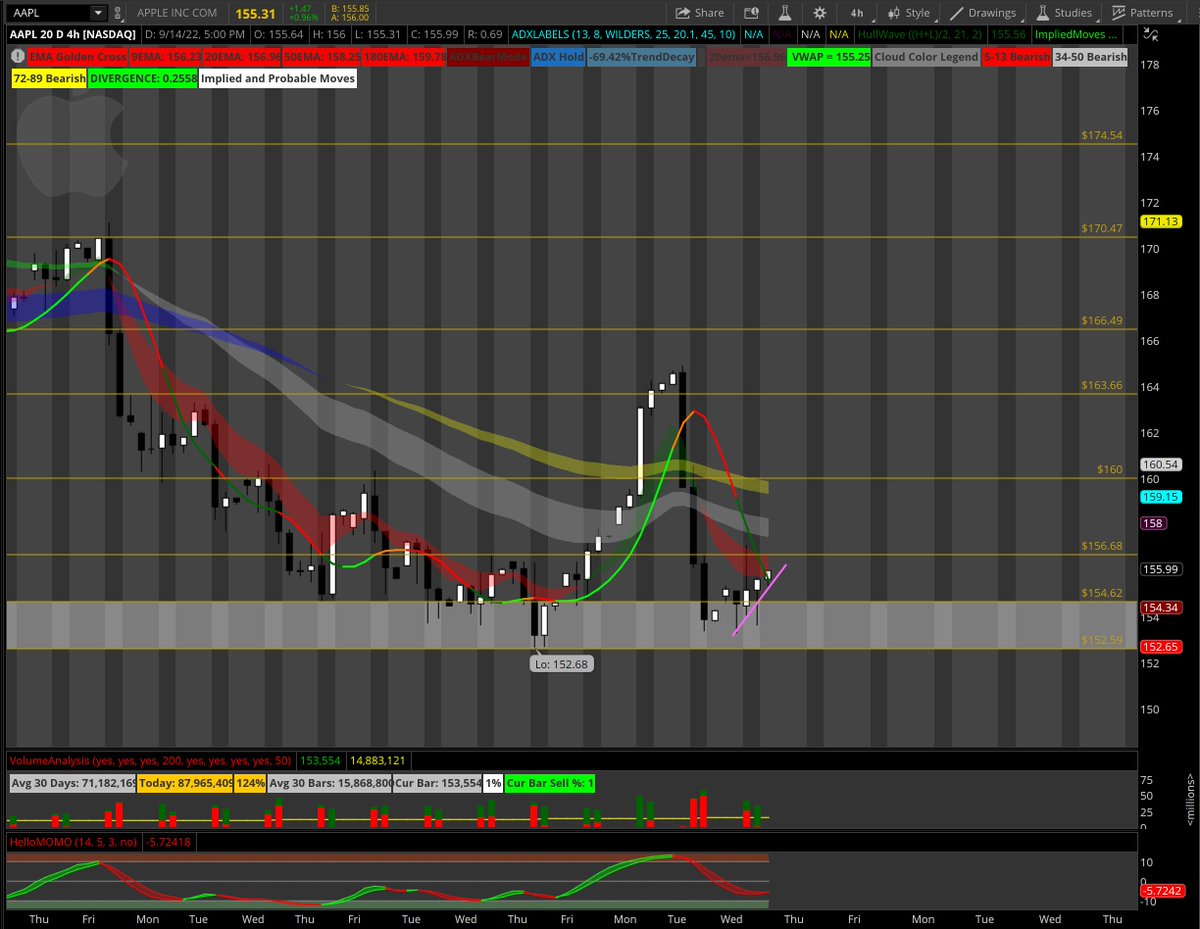The height and width of the screenshot is (929, 1200).
Task: Click the chart snapshot camera icon
Action: pos(750,13)
